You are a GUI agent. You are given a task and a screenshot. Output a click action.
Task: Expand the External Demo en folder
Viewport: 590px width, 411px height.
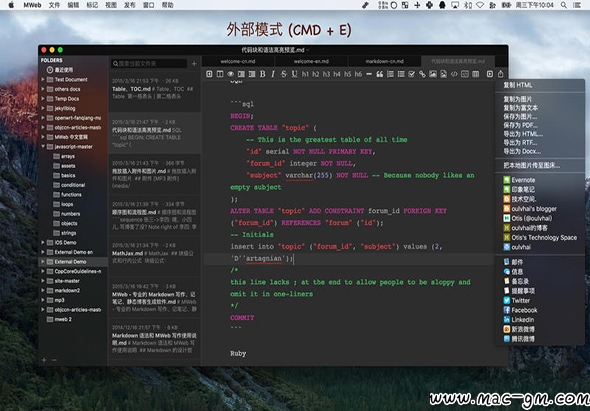pos(43,252)
